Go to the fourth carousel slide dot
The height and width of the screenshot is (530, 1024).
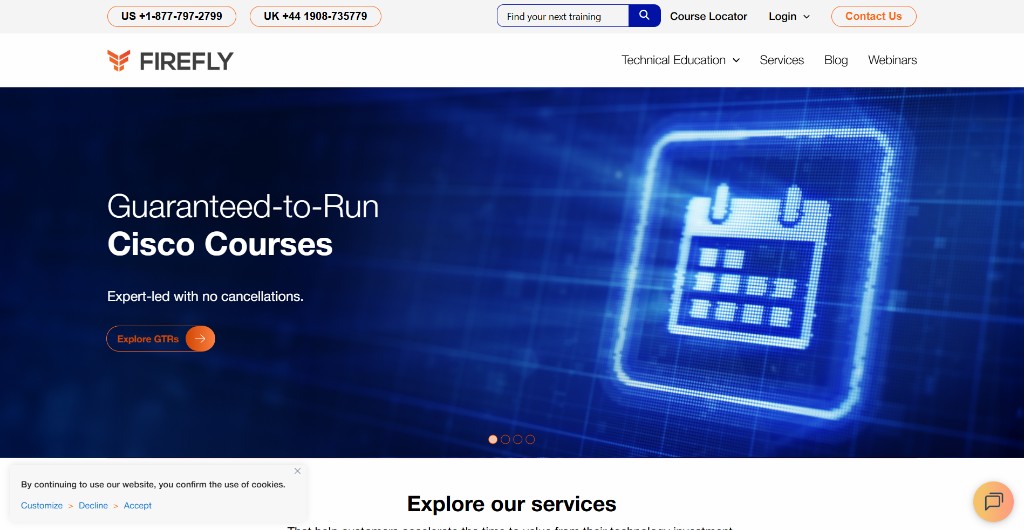(x=530, y=439)
